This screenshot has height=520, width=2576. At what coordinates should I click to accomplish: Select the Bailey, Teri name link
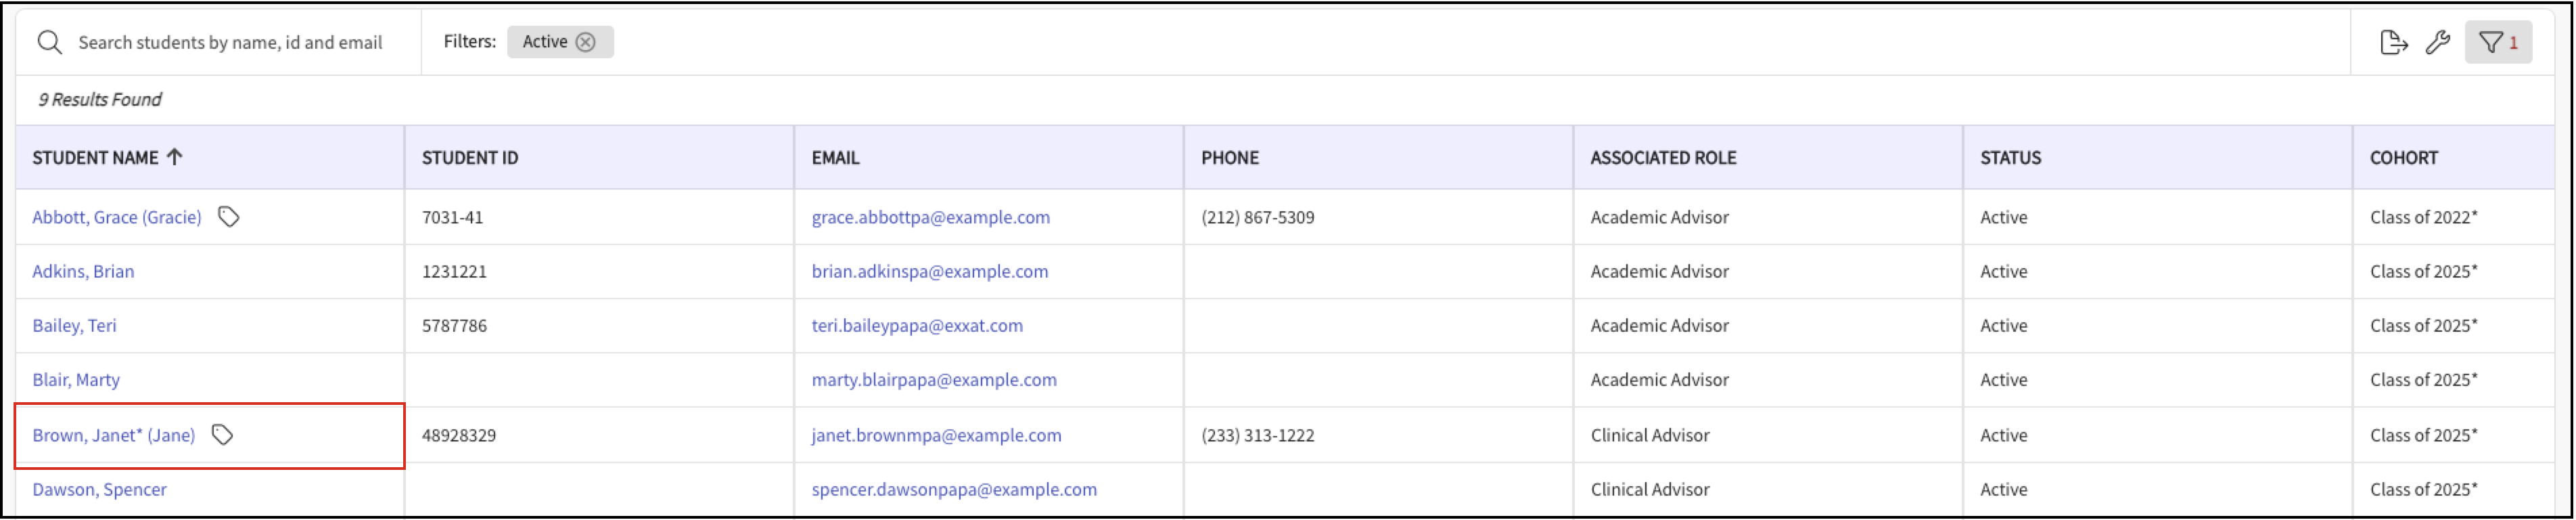[x=74, y=325]
